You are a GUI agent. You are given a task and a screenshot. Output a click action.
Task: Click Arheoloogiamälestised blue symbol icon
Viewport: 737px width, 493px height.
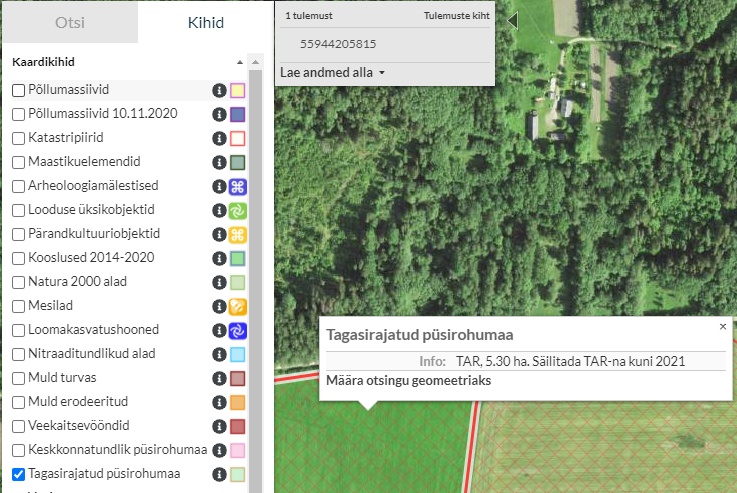pos(237,187)
